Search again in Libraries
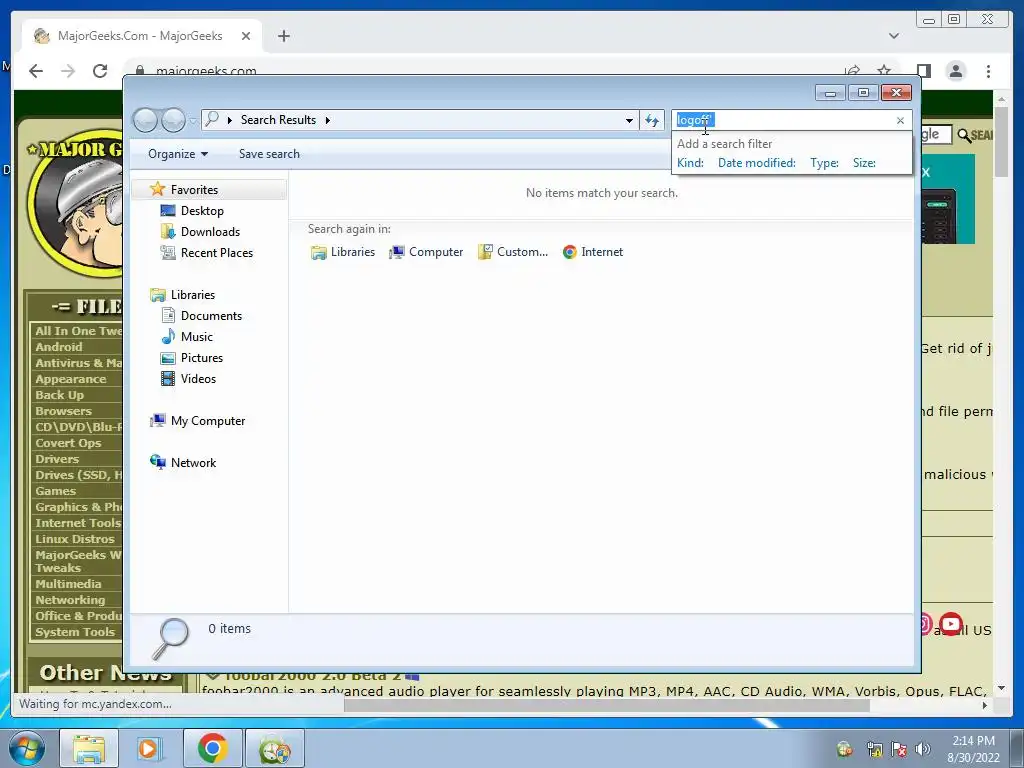Screen dimensions: 1024x768 tap(343, 252)
